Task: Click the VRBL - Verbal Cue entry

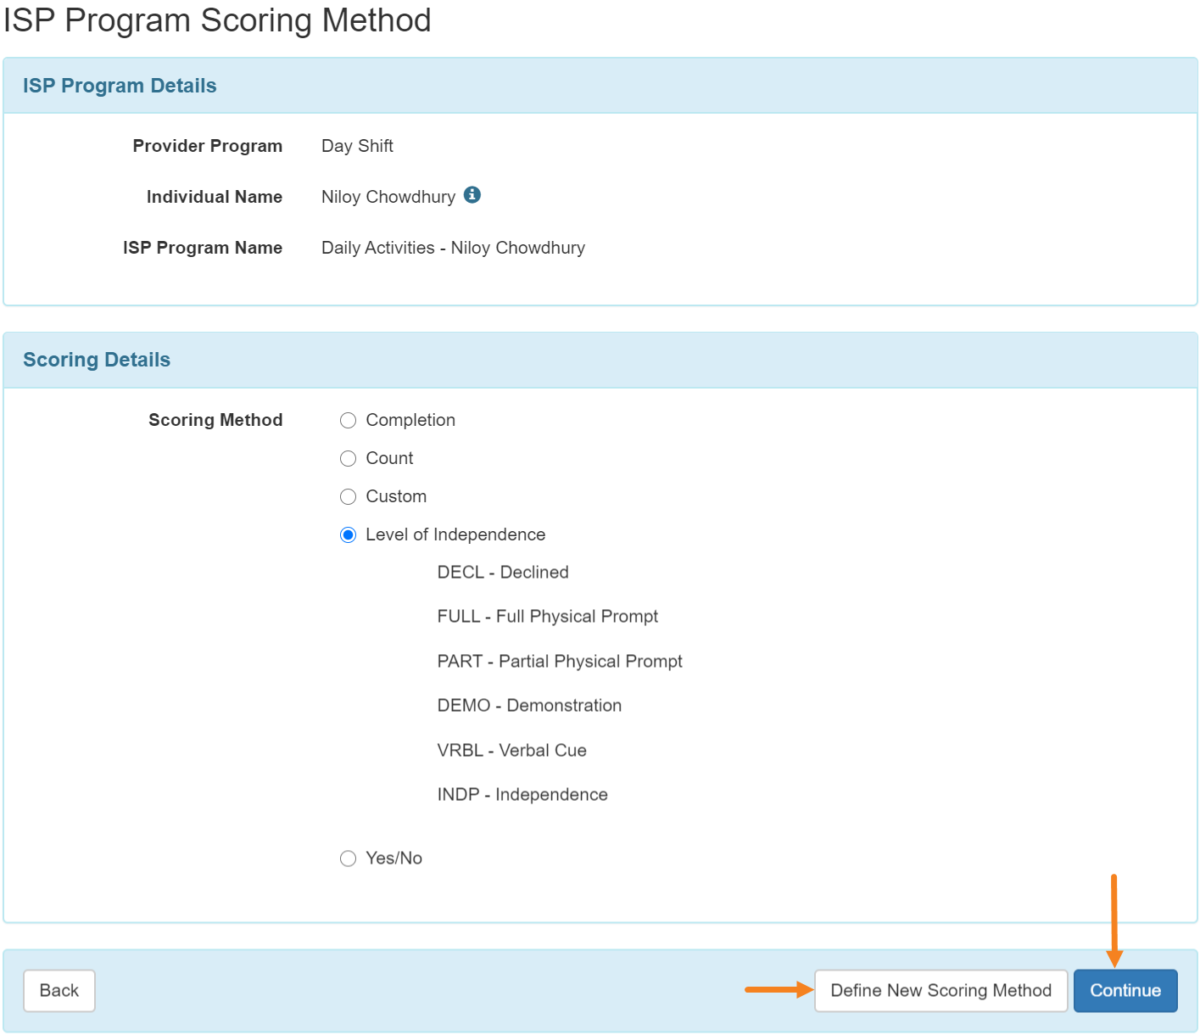Action: 512,750
